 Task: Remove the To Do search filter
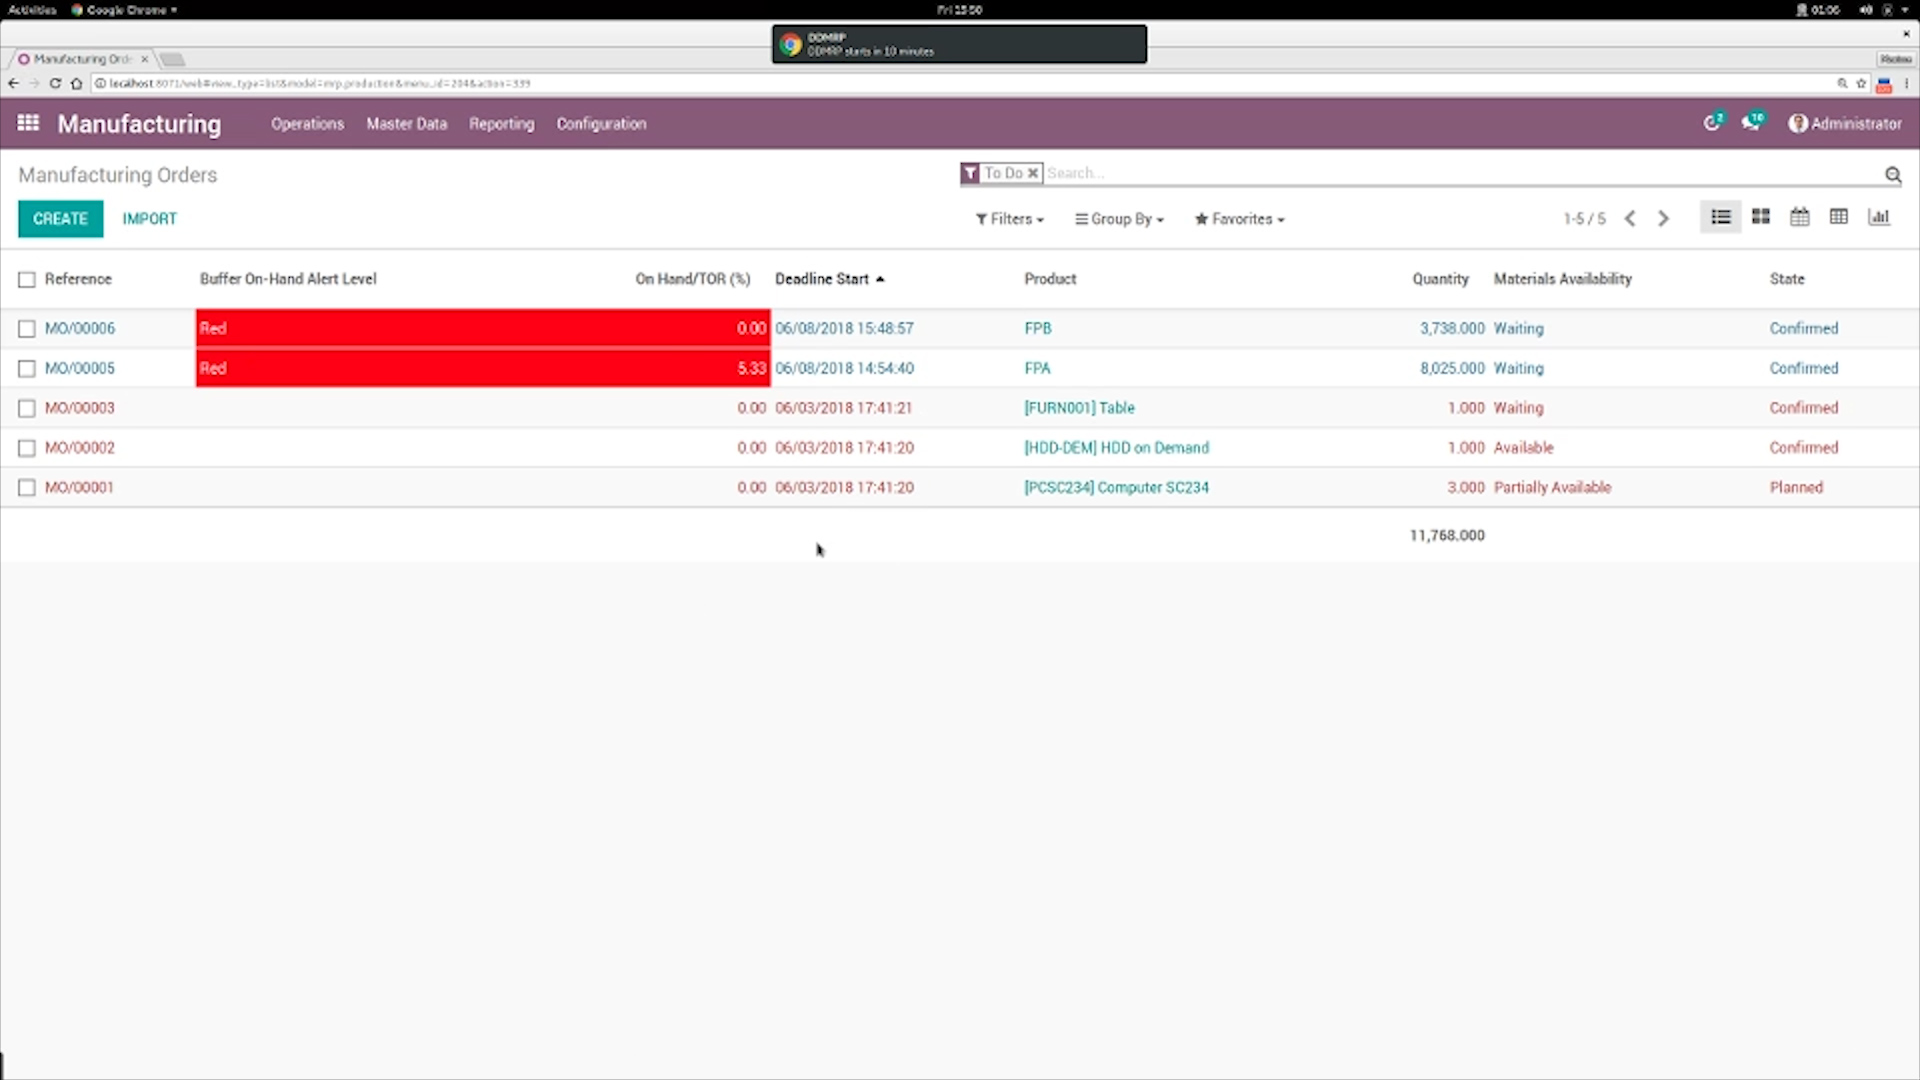[x=1033, y=172]
